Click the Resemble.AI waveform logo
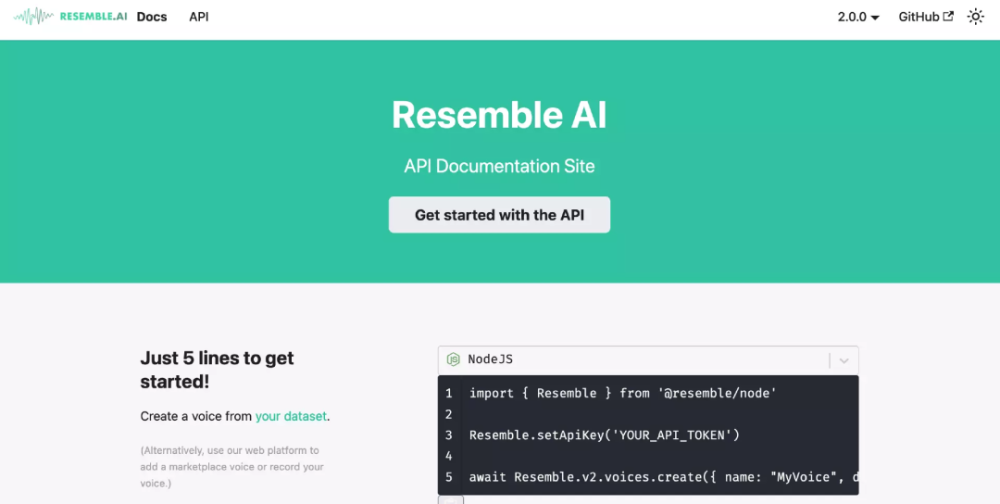Screen dimensions: 1000x504 (70, 17)
